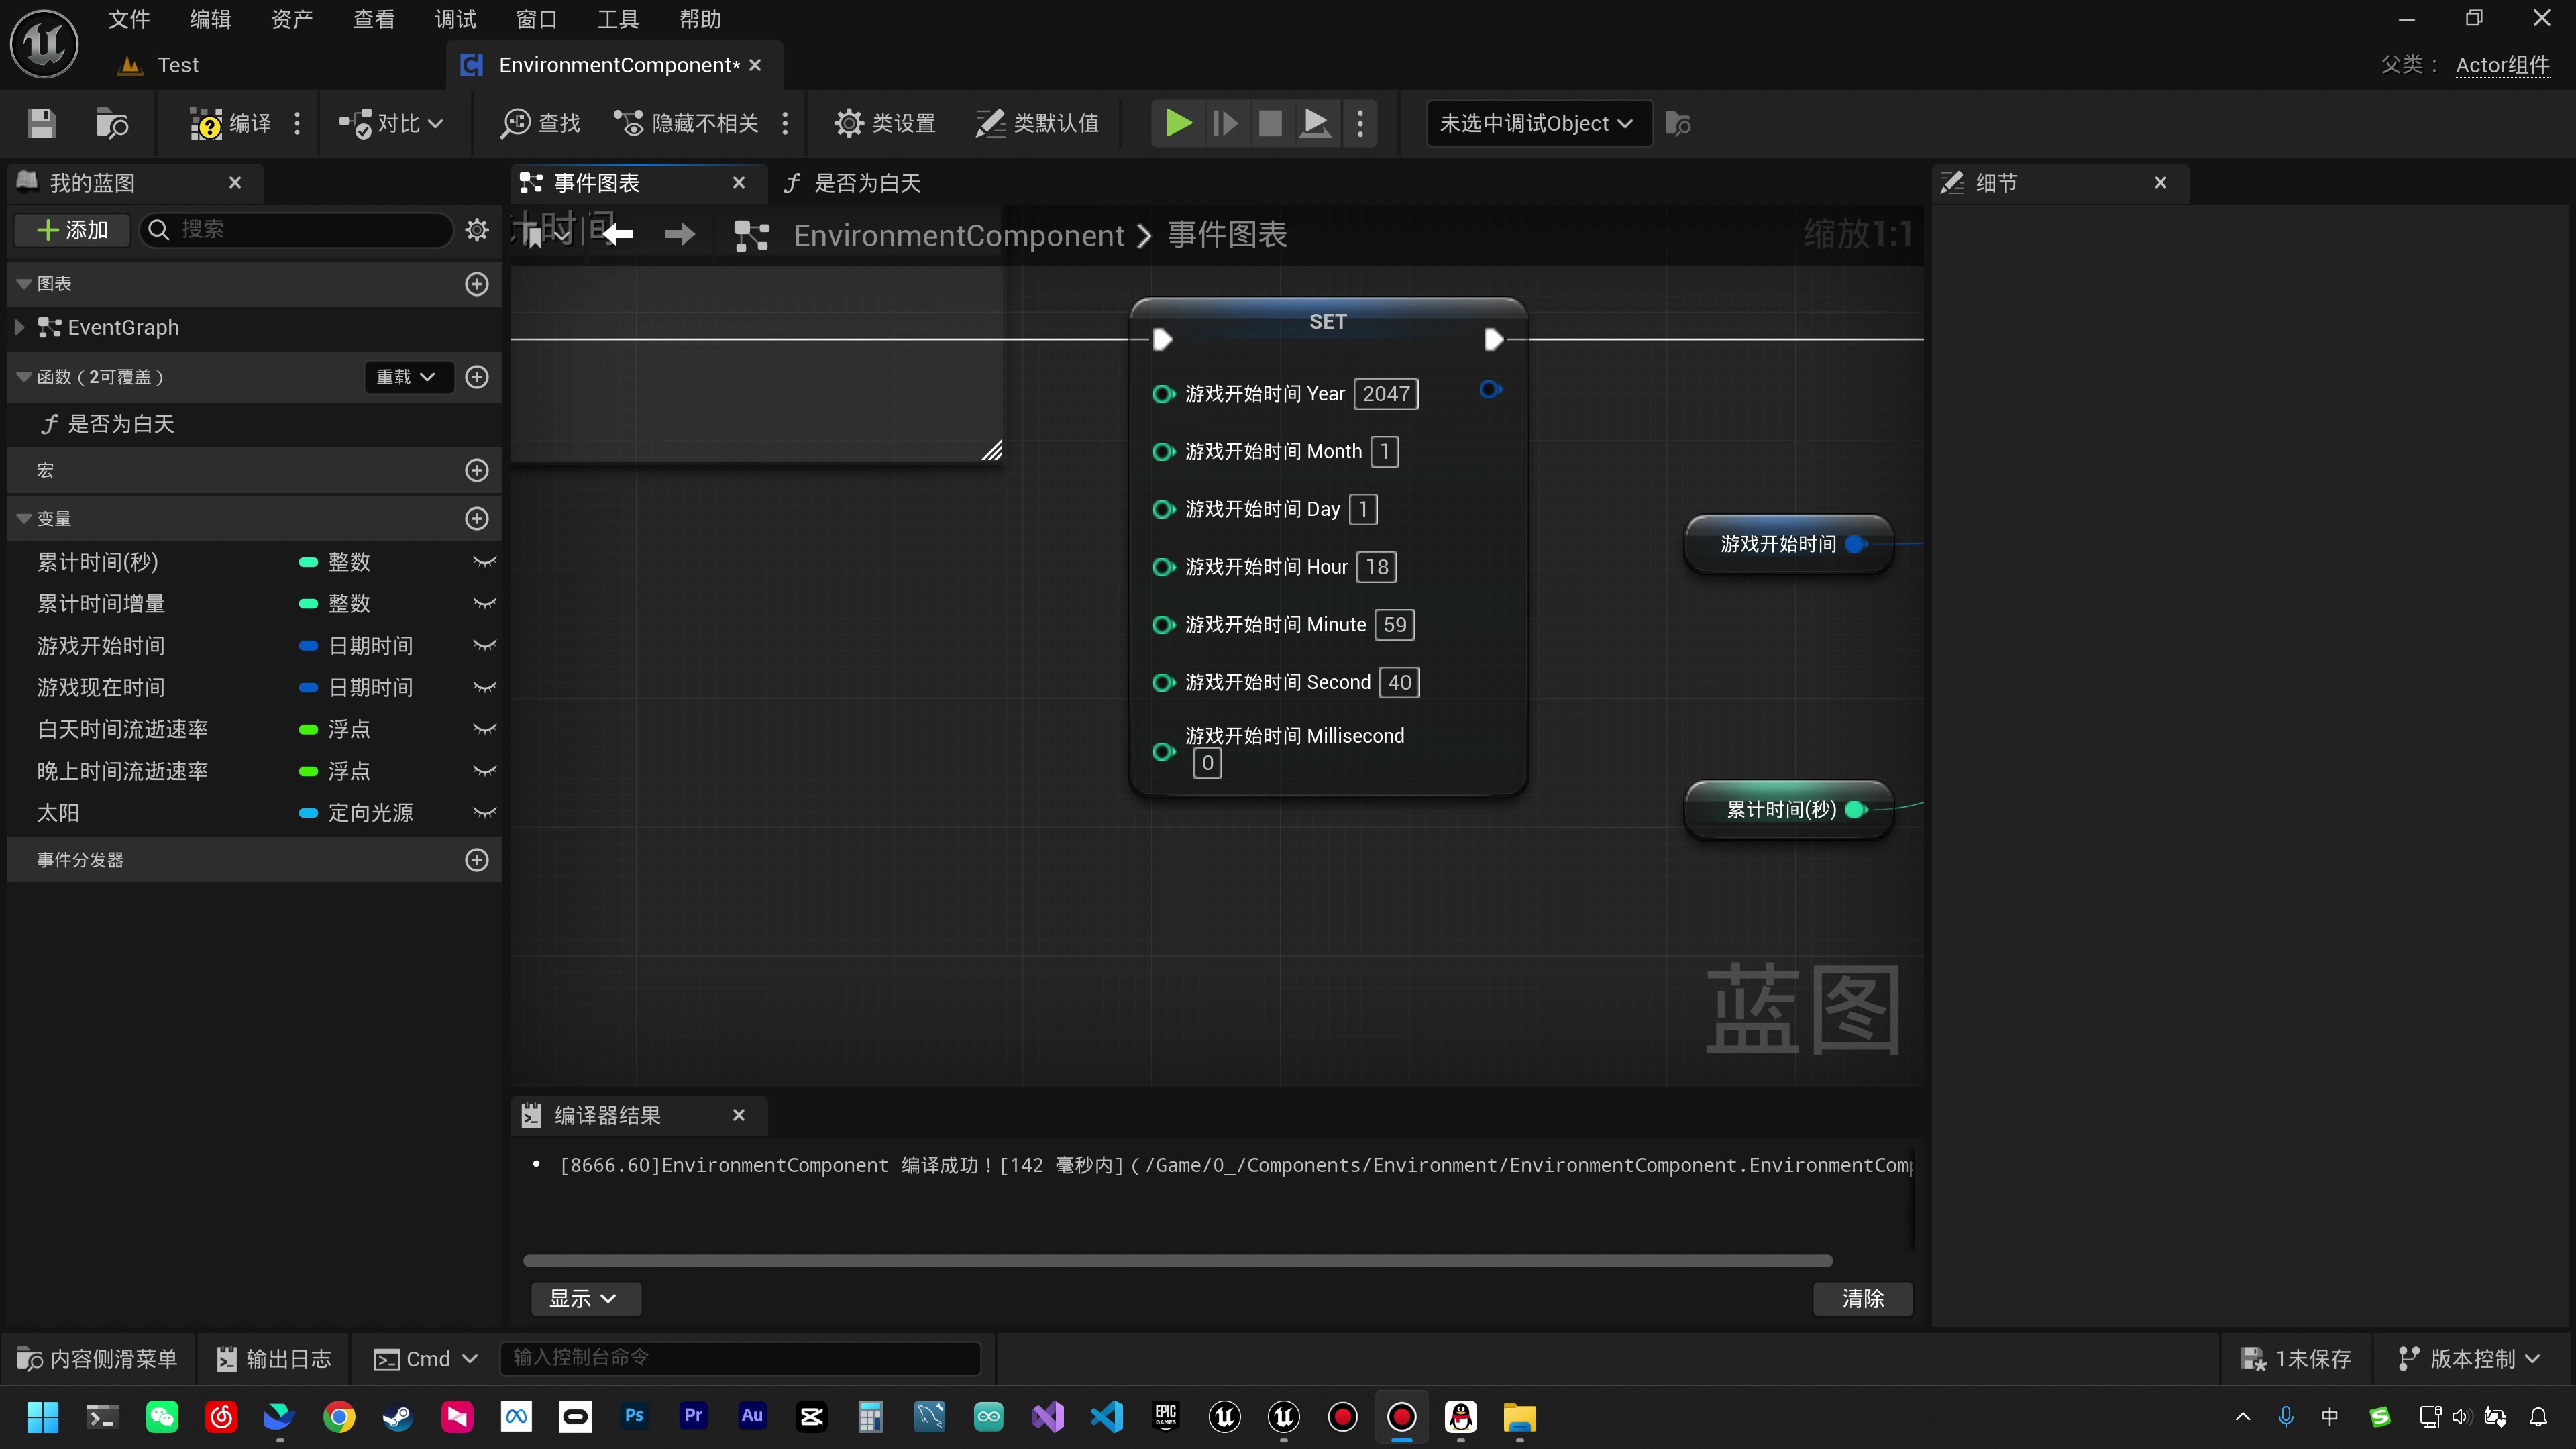Add a new event dispatcher with plus icon

pos(477,860)
